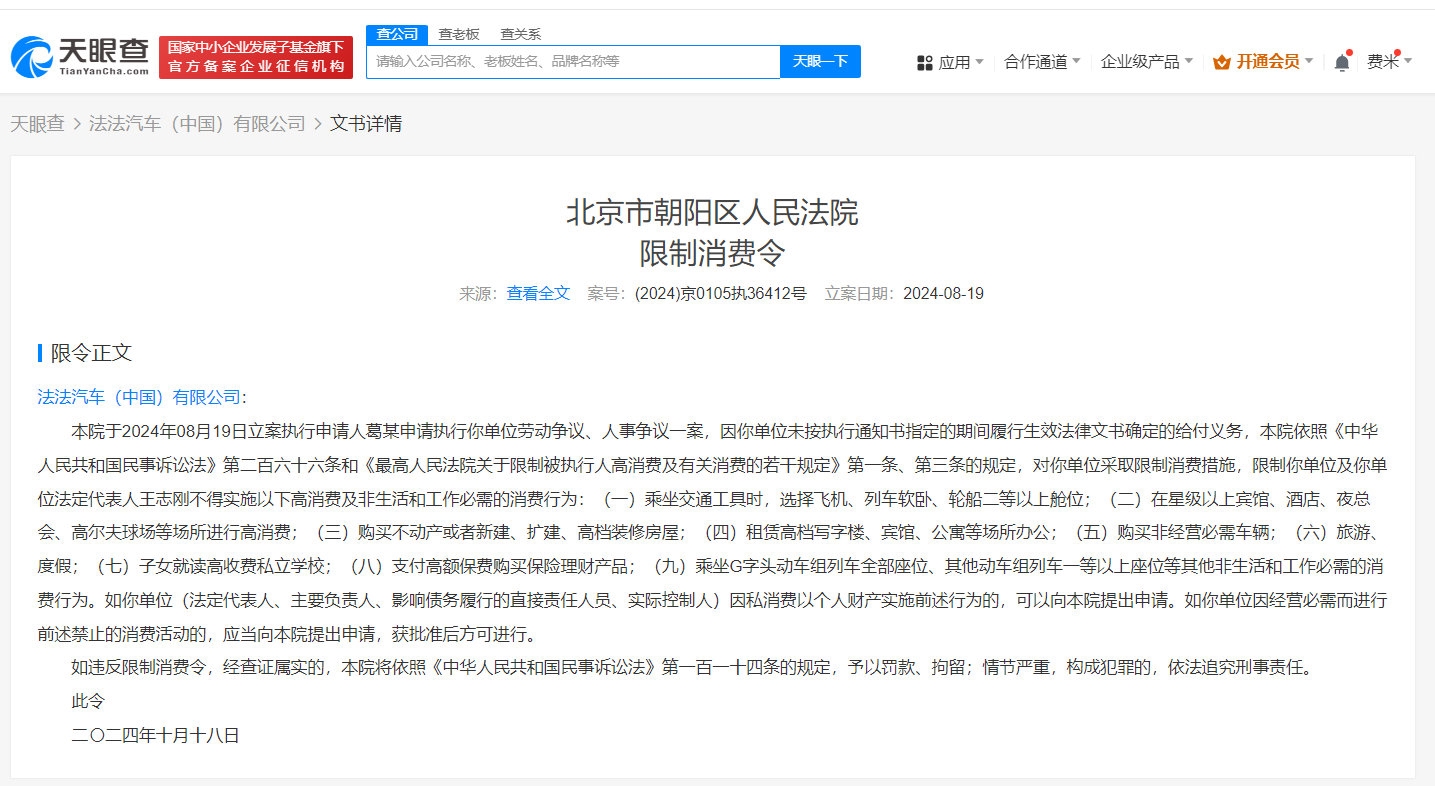Switch to the 查老板 tab
The width and height of the screenshot is (1435, 786).
pos(459,34)
